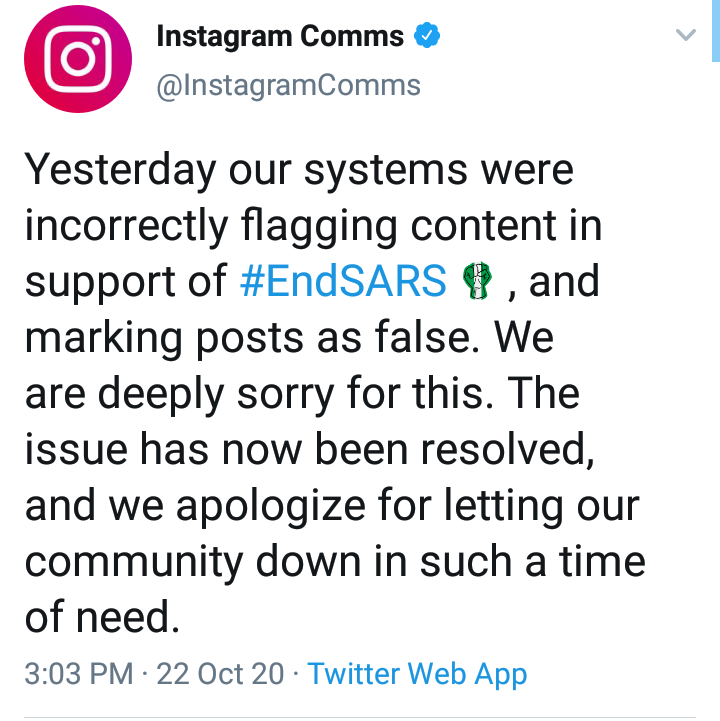Image resolution: width=720 pixels, height=721 pixels.
Task: Click the green-white fist emoji after #EndSARS
Action: [x=478, y=280]
